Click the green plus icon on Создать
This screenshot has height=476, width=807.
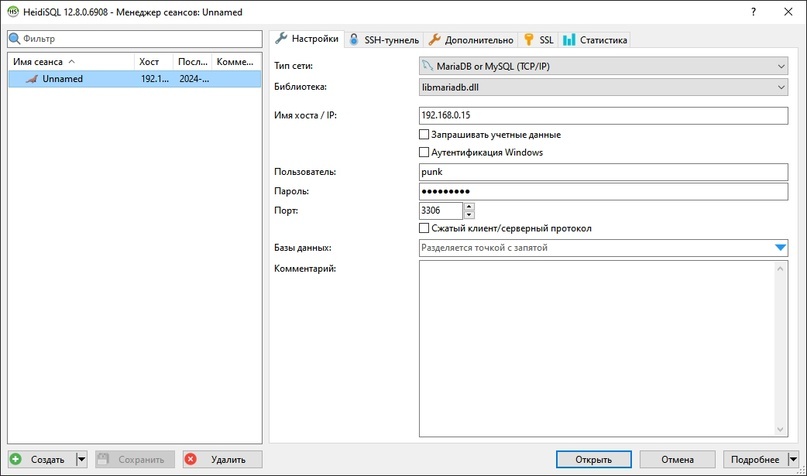[x=16, y=459]
